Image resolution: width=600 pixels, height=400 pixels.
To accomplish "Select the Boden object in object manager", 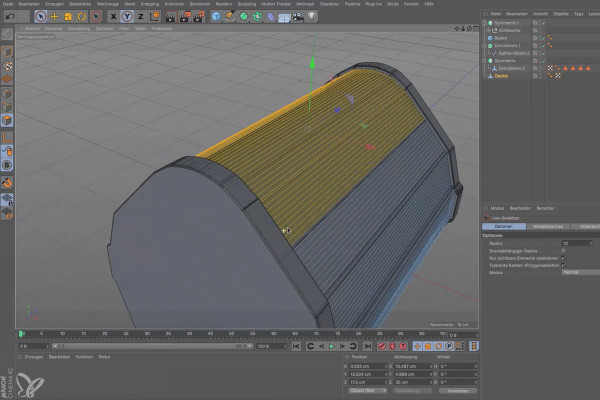I will [501, 38].
